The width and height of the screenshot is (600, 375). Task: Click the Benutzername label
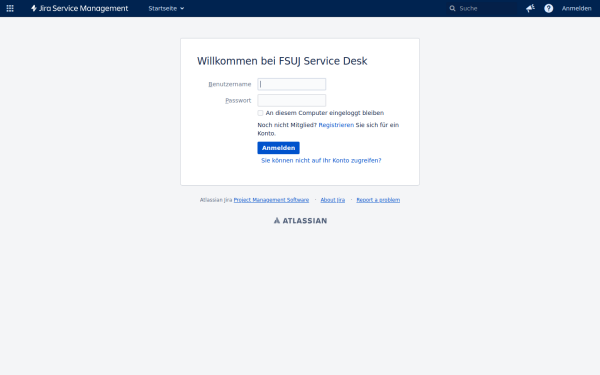click(x=230, y=84)
